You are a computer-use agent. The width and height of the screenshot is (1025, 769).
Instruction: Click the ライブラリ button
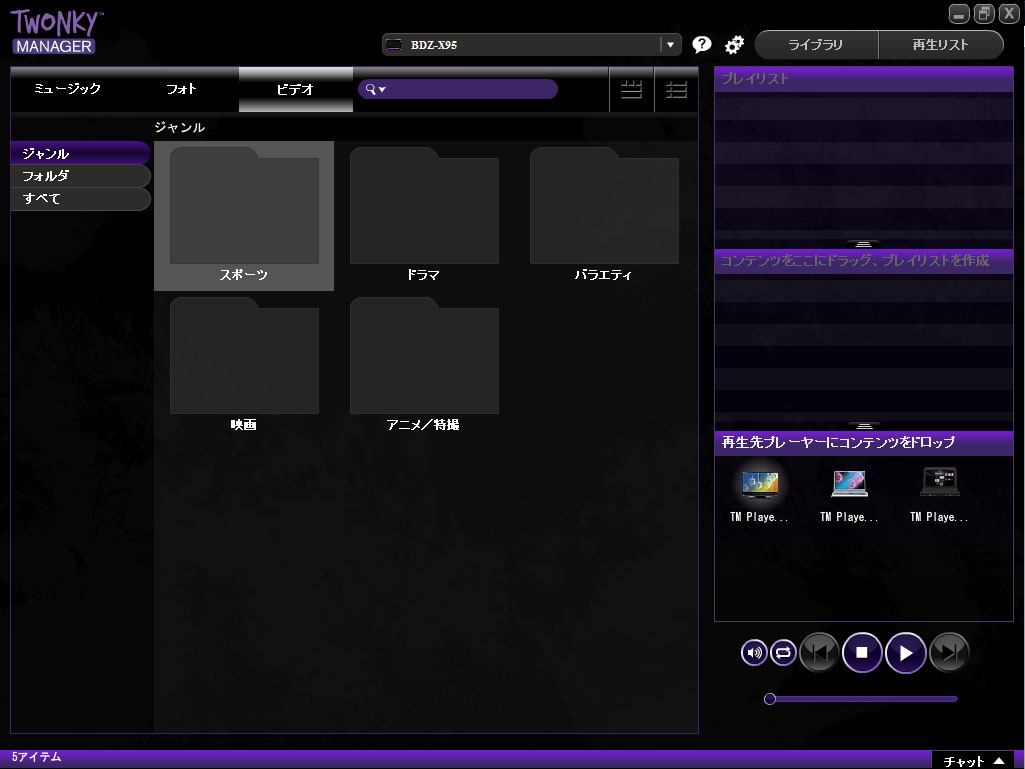click(x=816, y=45)
